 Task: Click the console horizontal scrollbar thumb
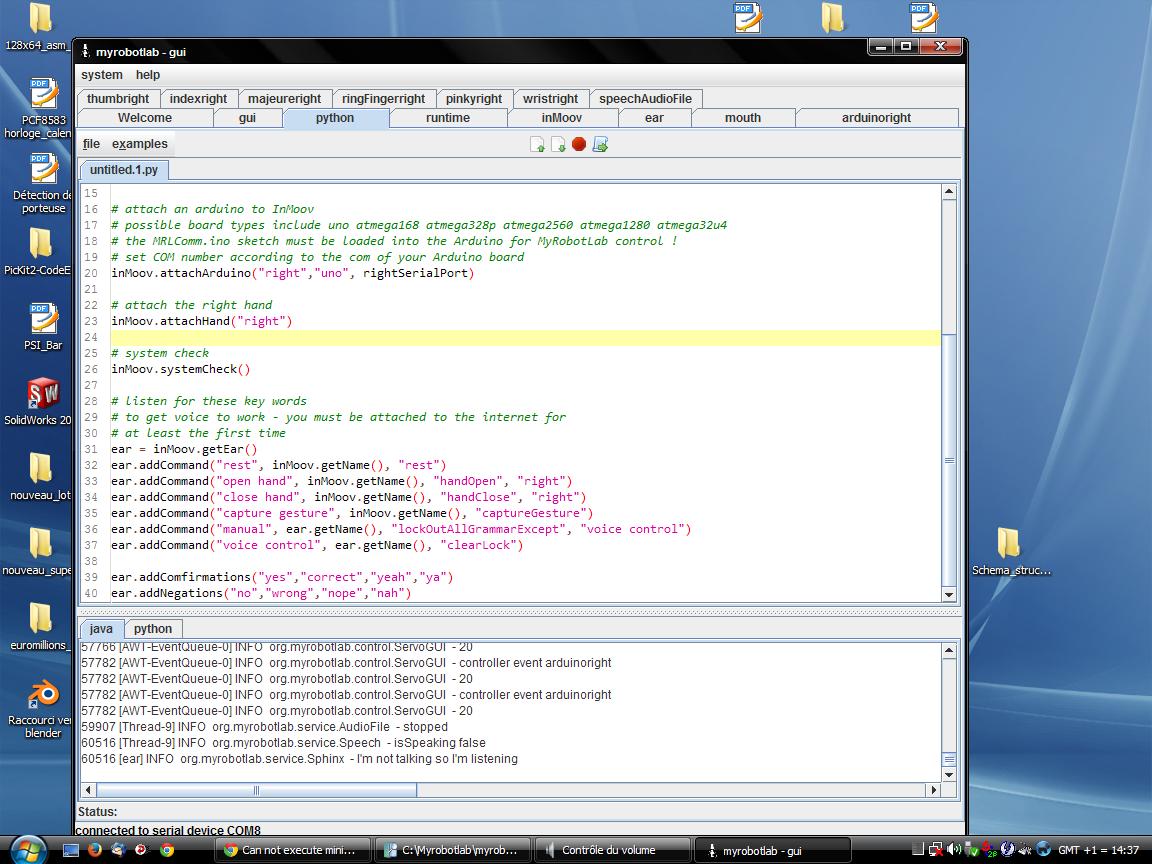[256, 790]
